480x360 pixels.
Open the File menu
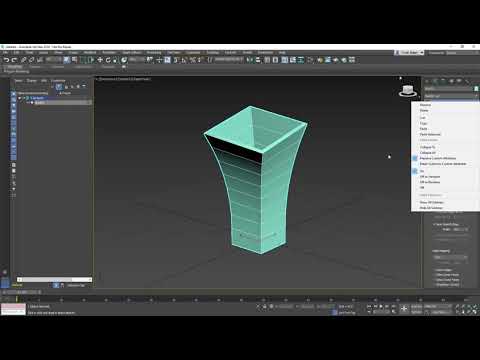[x=5, y=52]
